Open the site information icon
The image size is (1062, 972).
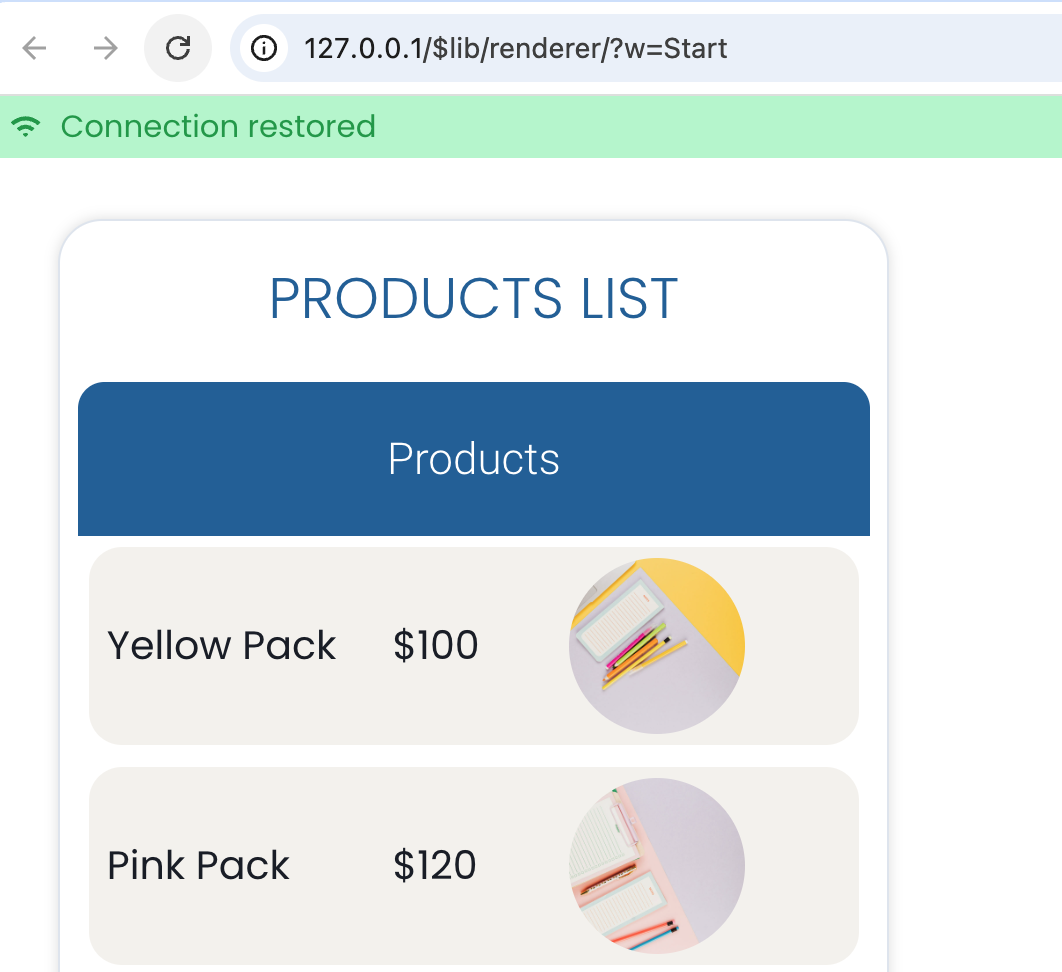(264, 48)
